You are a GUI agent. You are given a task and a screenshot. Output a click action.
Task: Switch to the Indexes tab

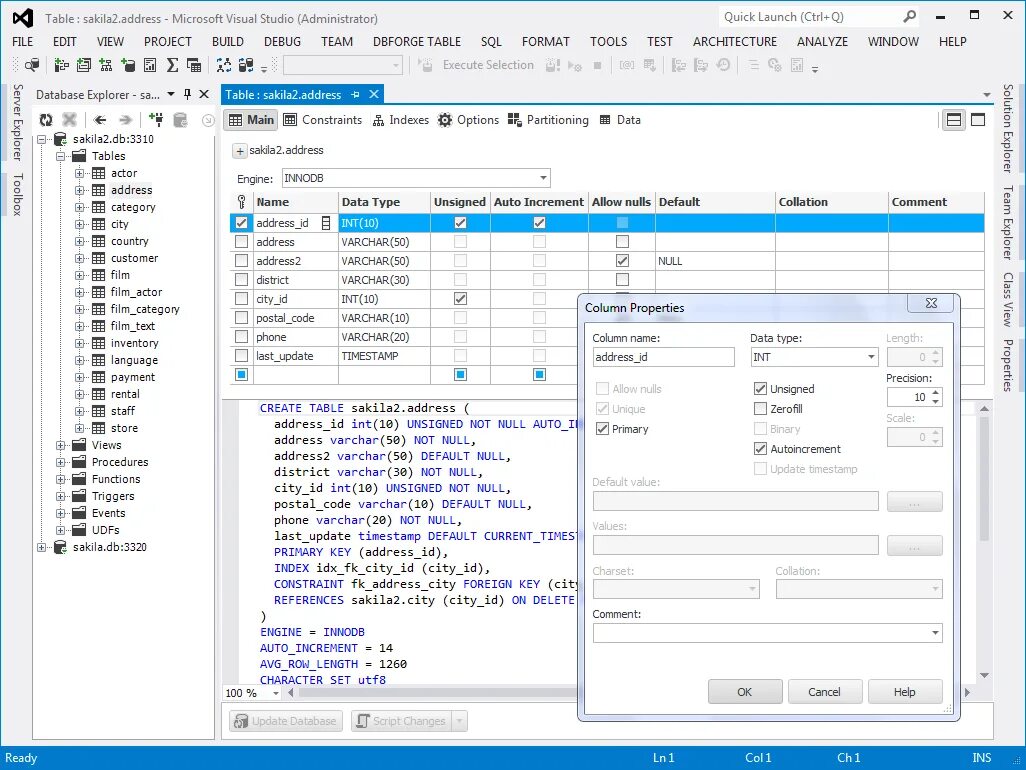400,120
